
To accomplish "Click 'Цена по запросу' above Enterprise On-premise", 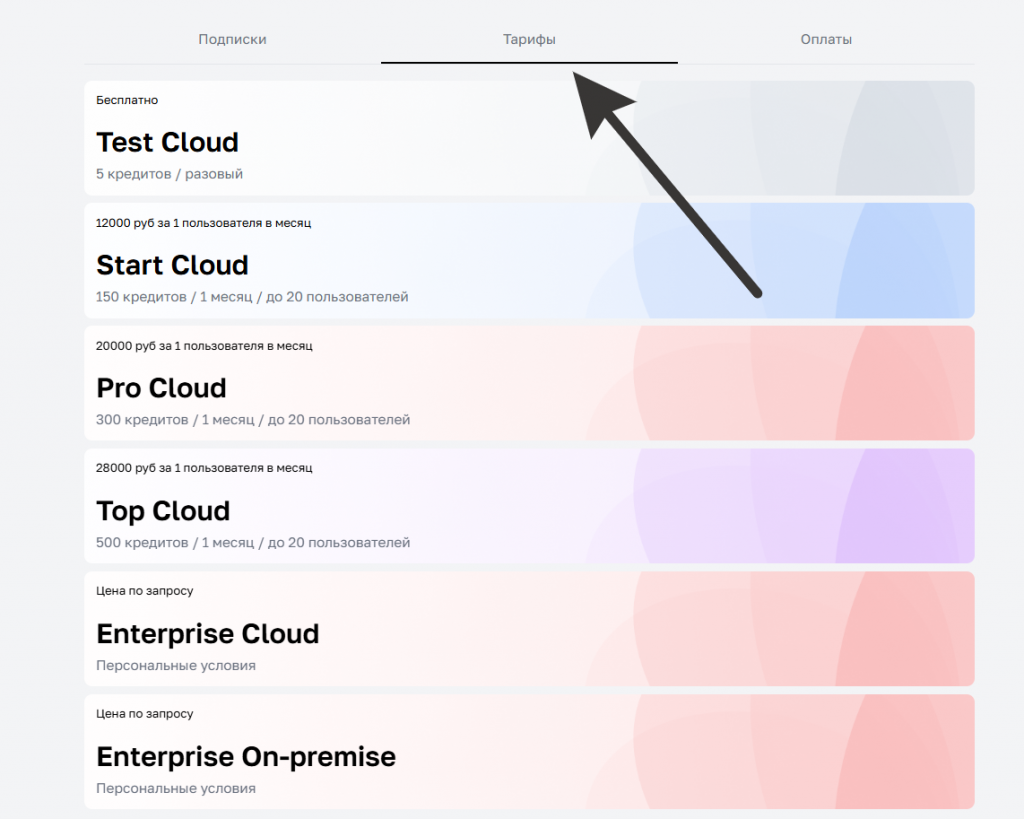I will [145, 714].
